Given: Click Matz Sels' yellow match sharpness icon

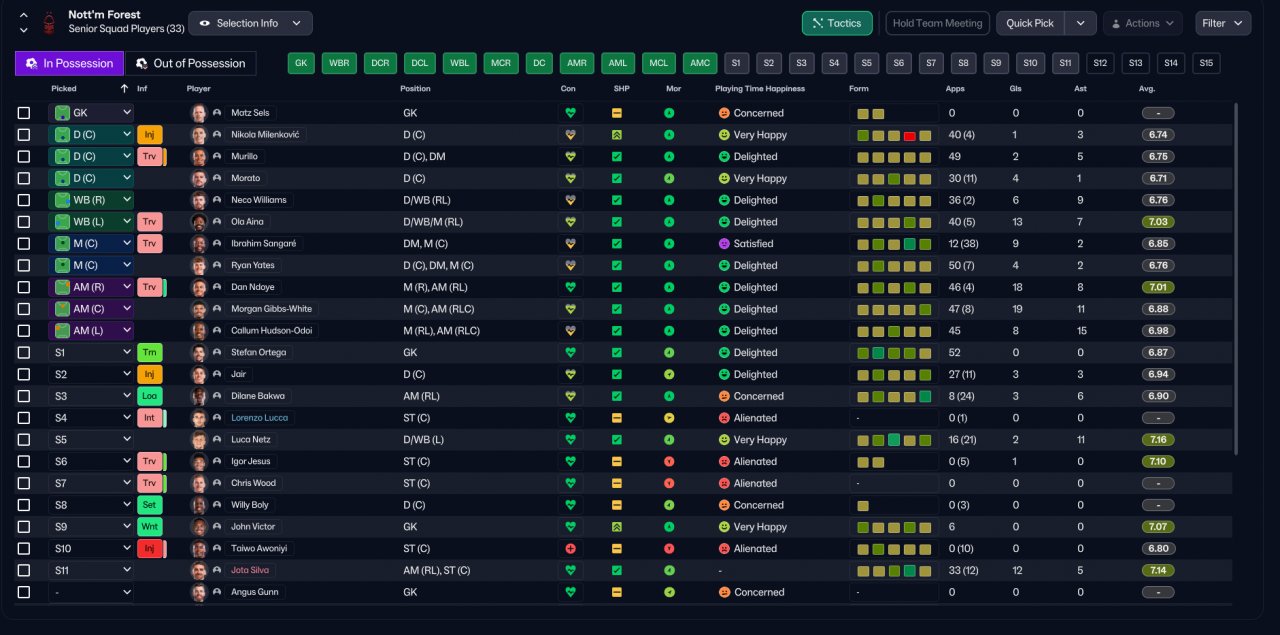Looking at the screenshot, I should [617, 113].
